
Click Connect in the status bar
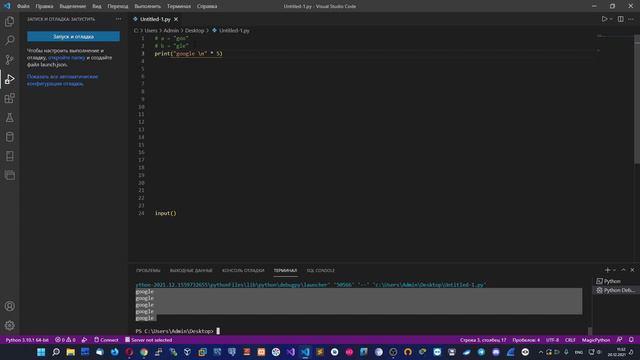click(106, 340)
